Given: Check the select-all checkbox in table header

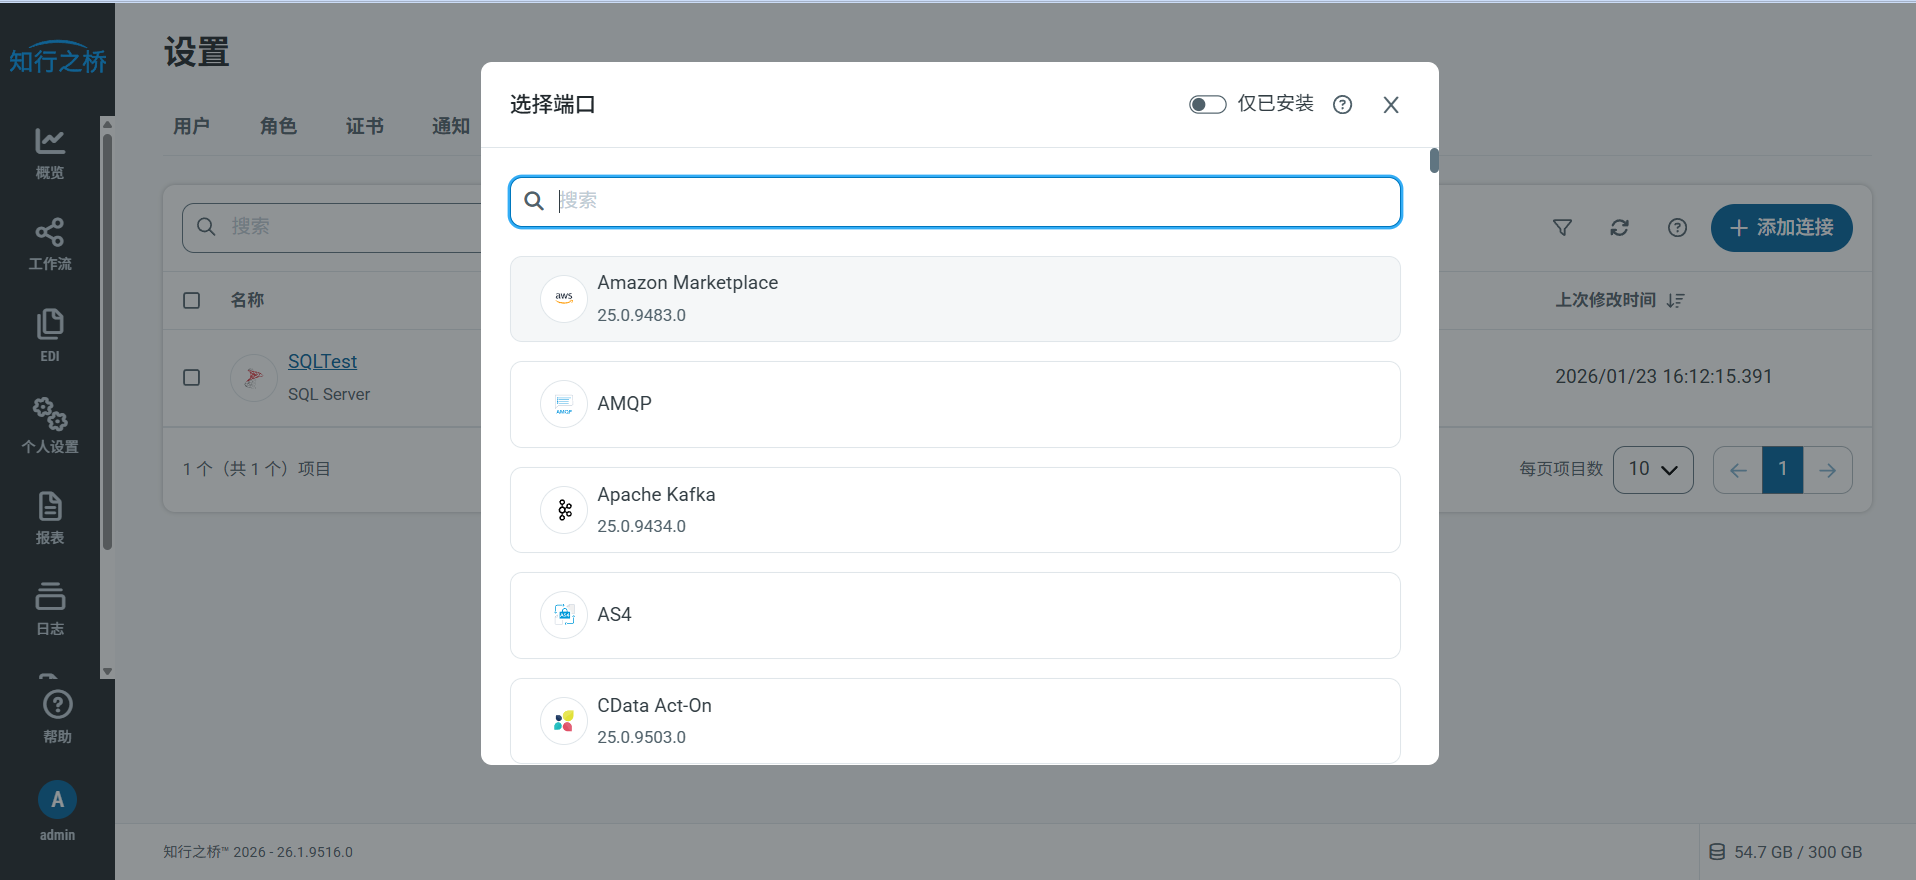Looking at the screenshot, I should (192, 300).
